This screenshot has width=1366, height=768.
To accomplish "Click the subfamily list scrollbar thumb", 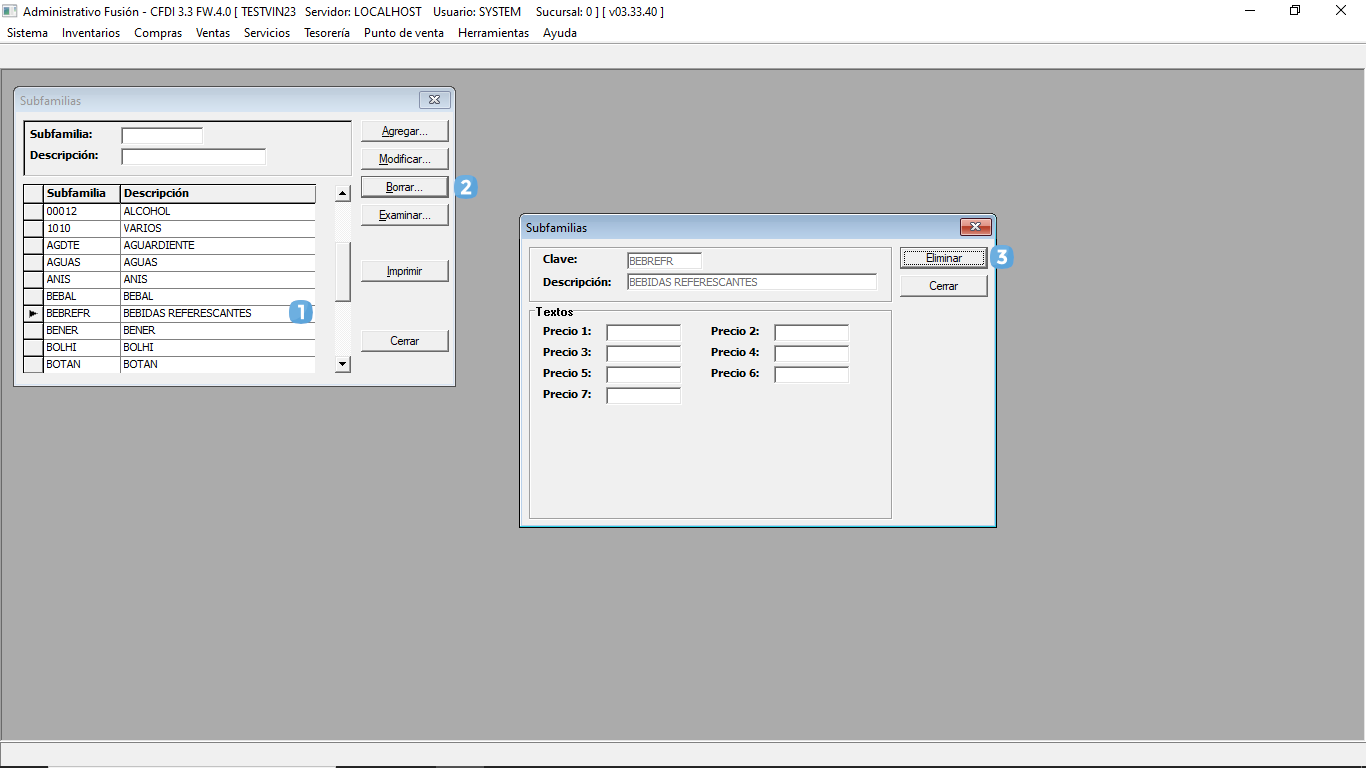I will 343,271.
